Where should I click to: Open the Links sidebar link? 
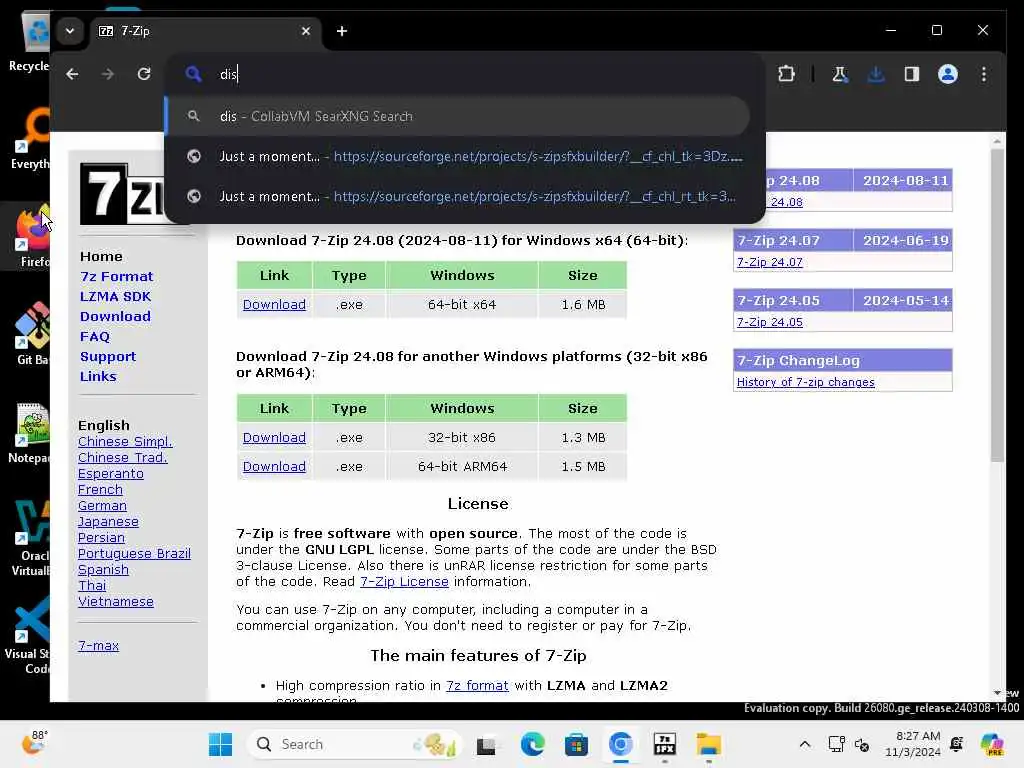point(98,376)
